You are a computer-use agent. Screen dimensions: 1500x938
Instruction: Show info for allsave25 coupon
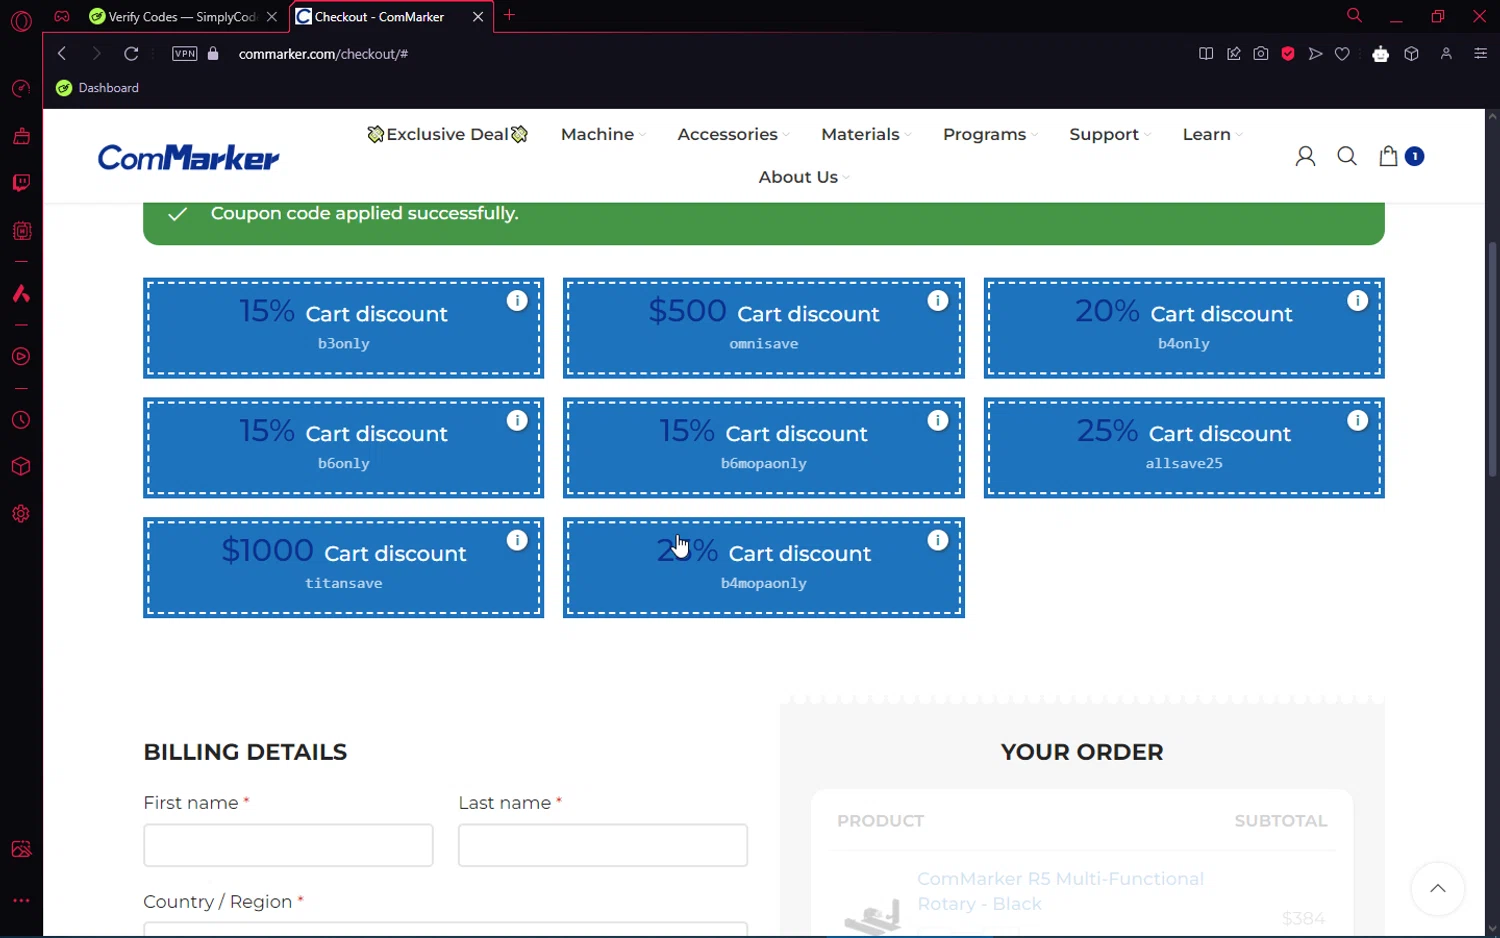[1358, 421]
